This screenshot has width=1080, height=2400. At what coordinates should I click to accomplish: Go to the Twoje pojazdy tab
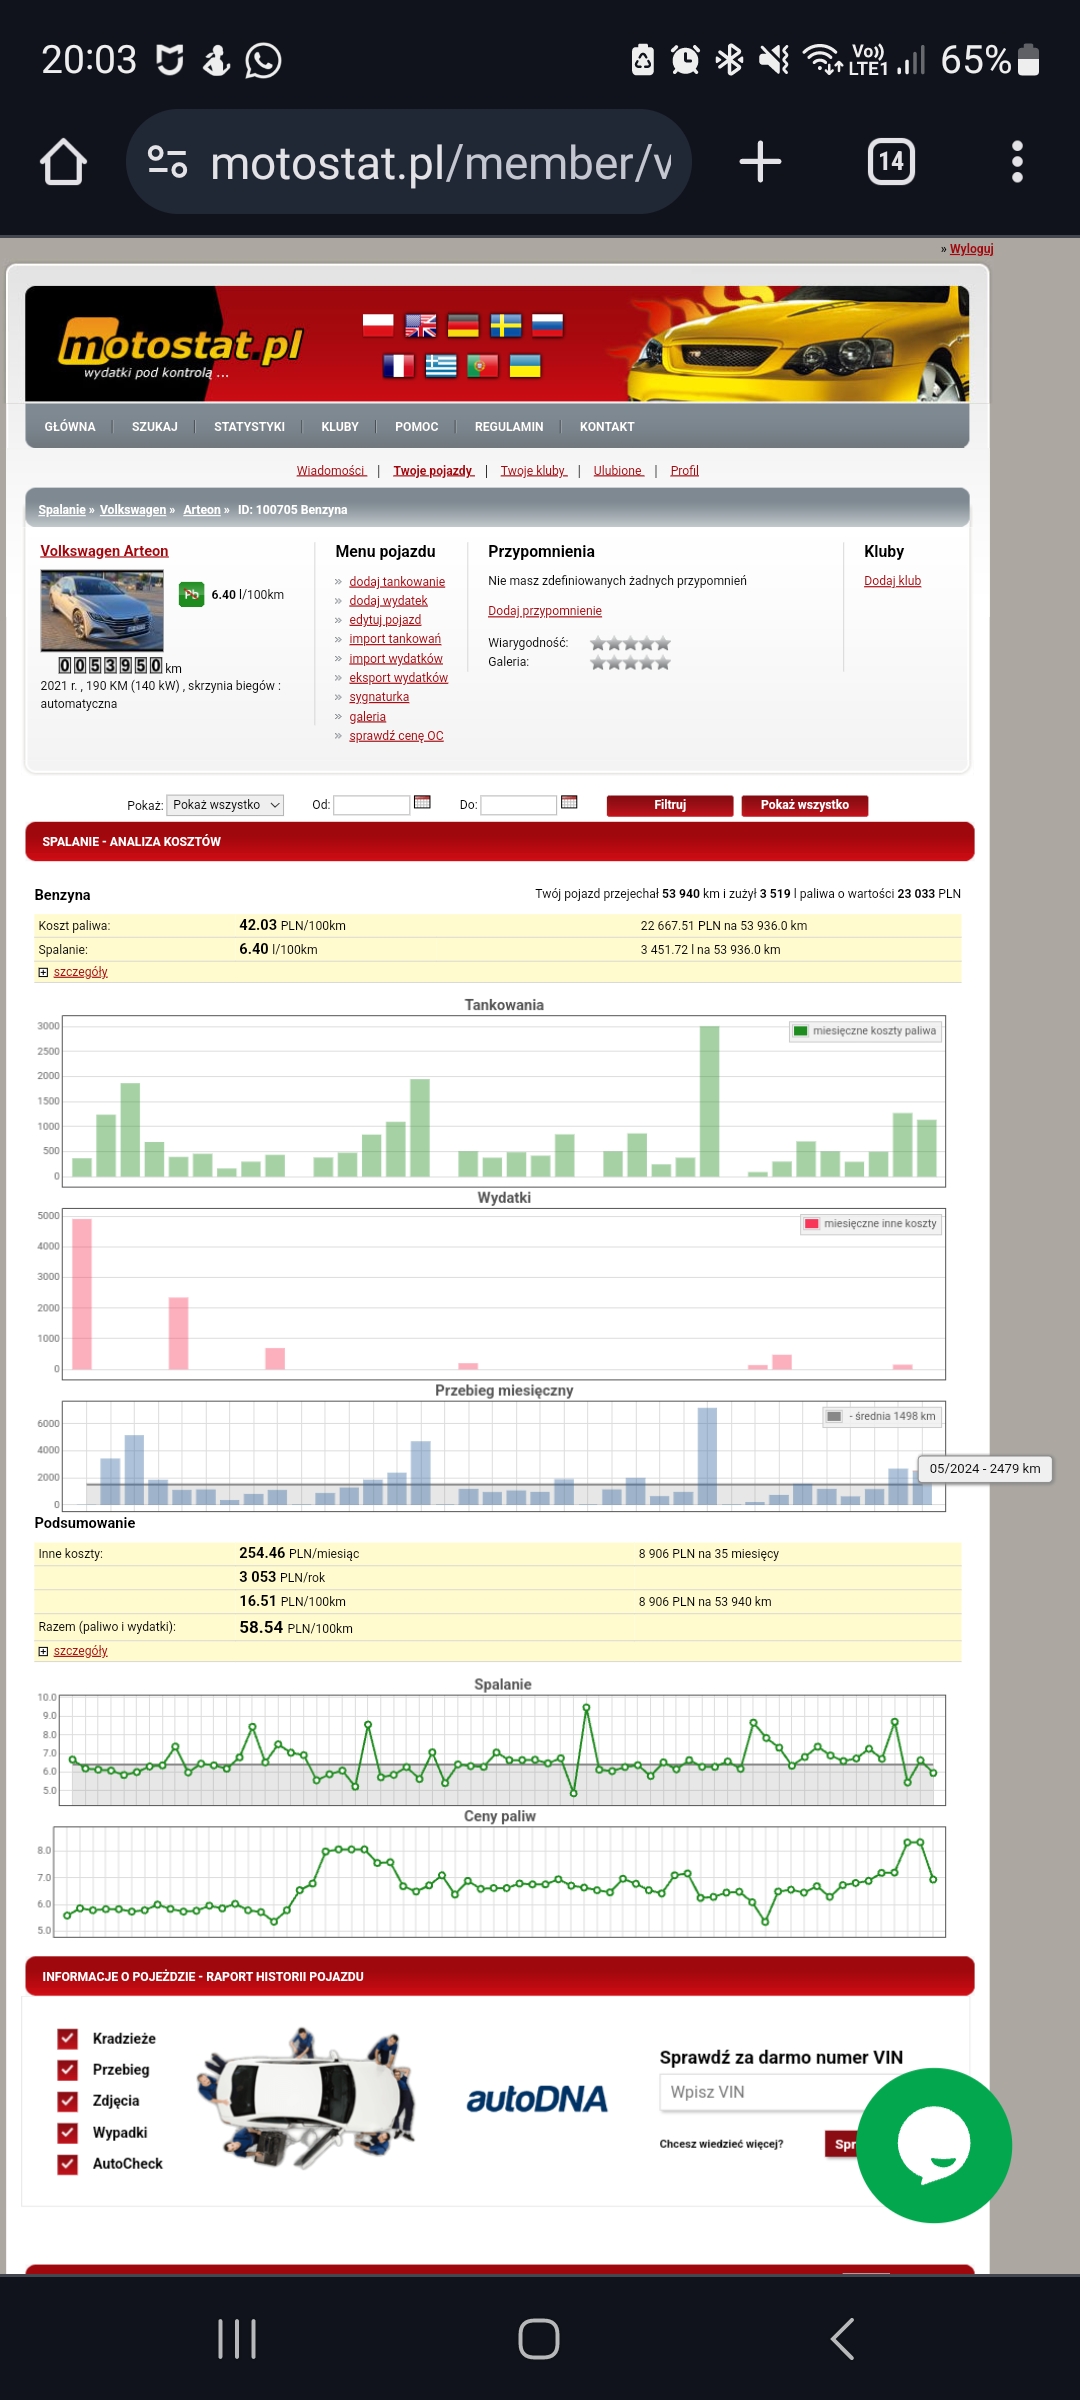[x=433, y=471]
